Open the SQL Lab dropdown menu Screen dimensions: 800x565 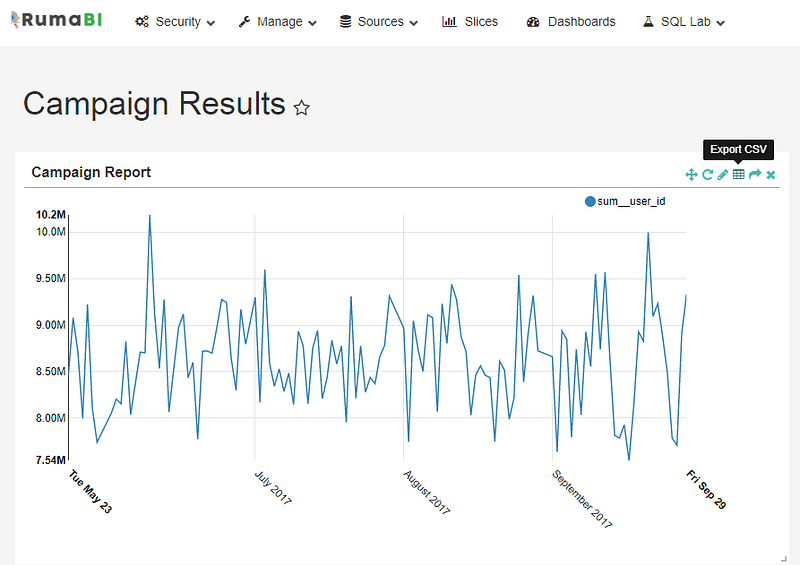coord(684,22)
